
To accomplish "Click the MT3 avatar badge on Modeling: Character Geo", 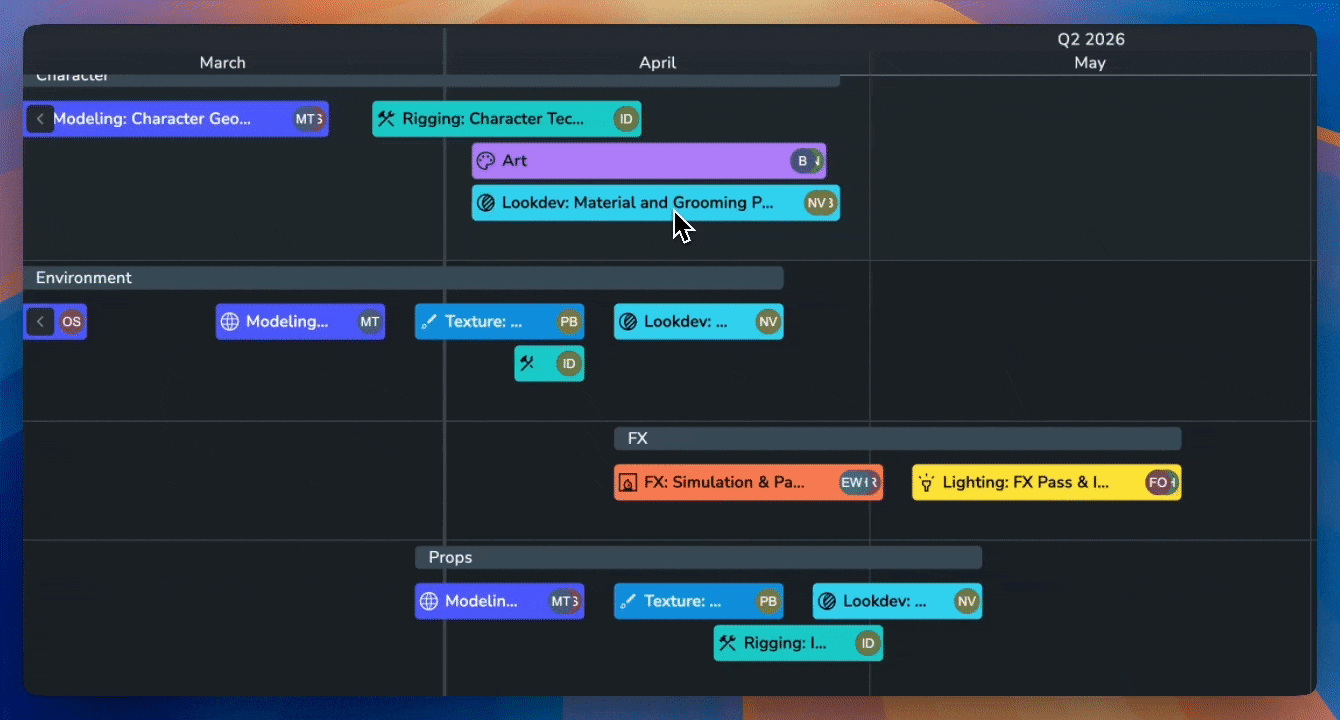I will (309, 118).
